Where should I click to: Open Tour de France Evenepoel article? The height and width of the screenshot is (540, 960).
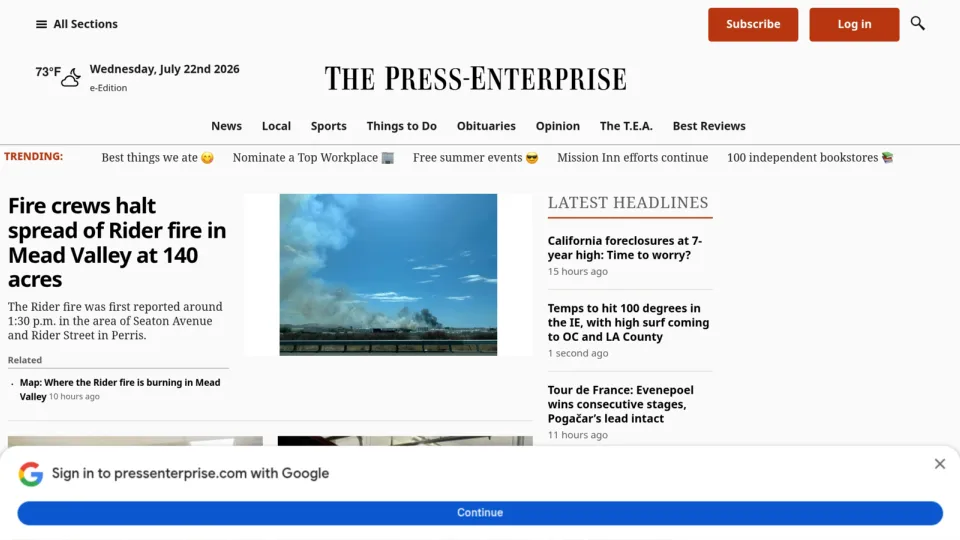coord(620,404)
